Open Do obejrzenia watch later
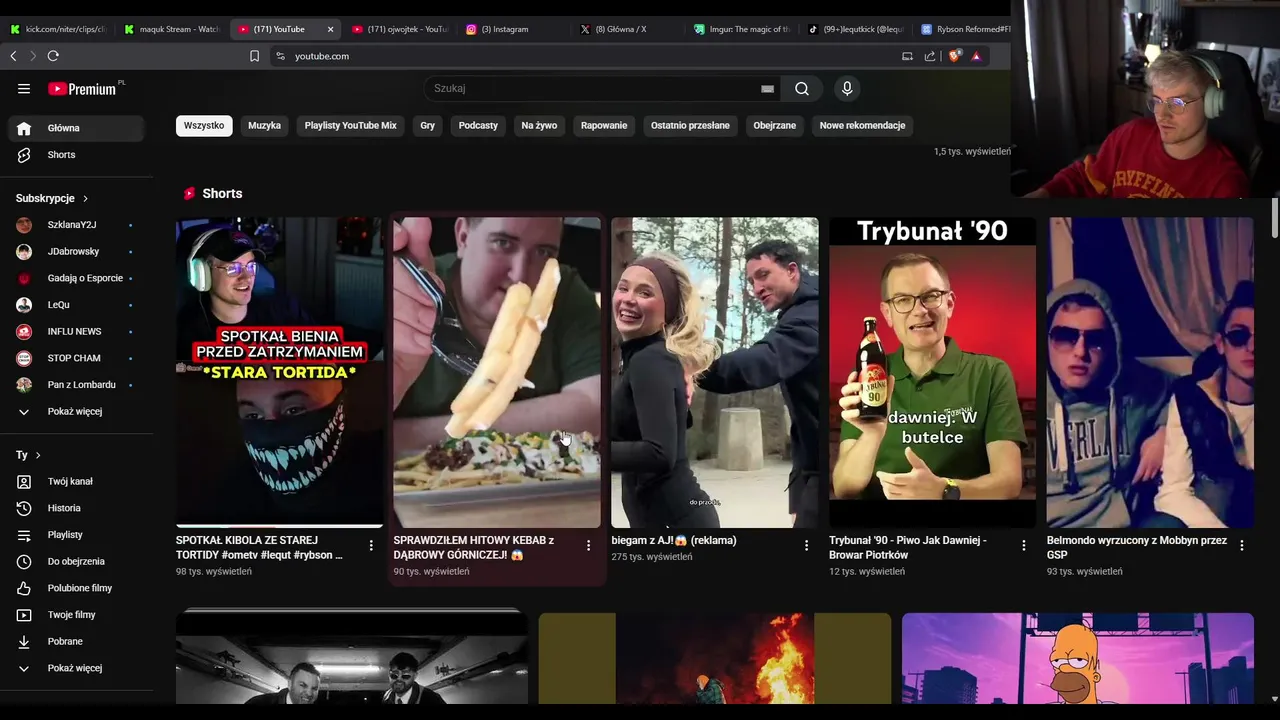Screen dimensions: 1280x720 pyautogui.click(x=77, y=562)
